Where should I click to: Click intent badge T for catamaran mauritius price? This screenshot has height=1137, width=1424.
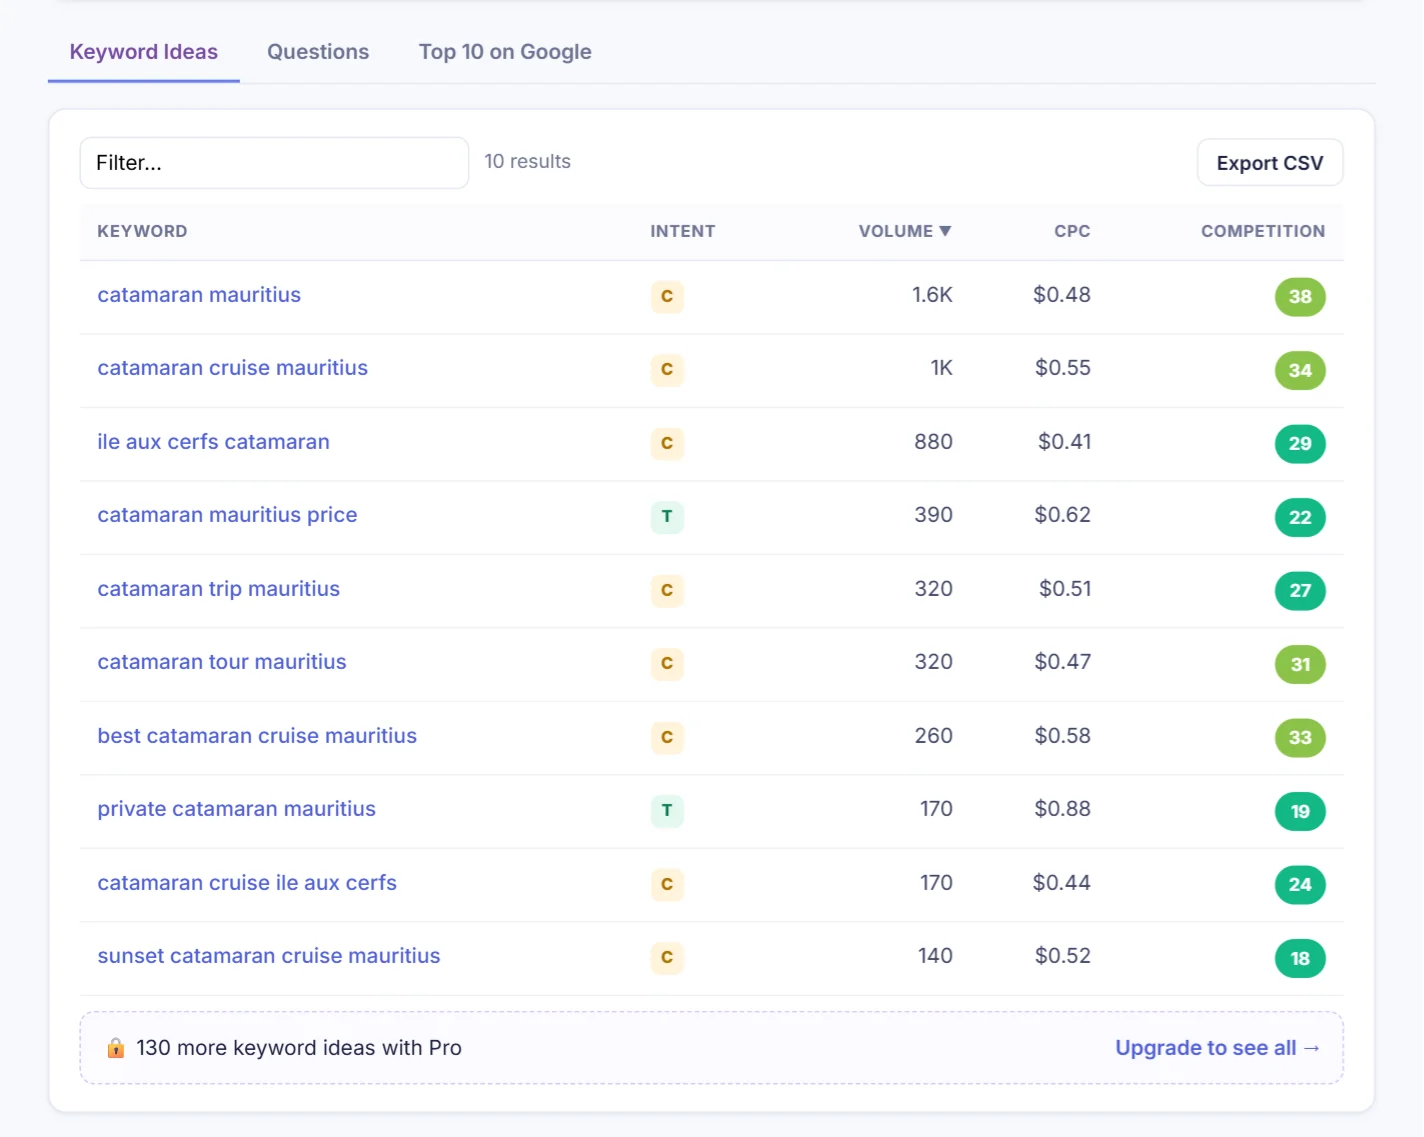coord(667,516)
